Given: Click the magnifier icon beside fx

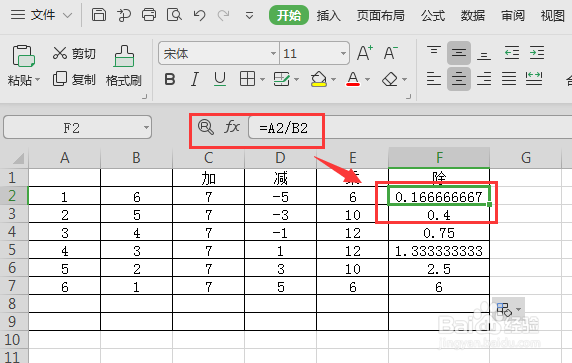Looking at the screenshot, I should click(206, 127).
